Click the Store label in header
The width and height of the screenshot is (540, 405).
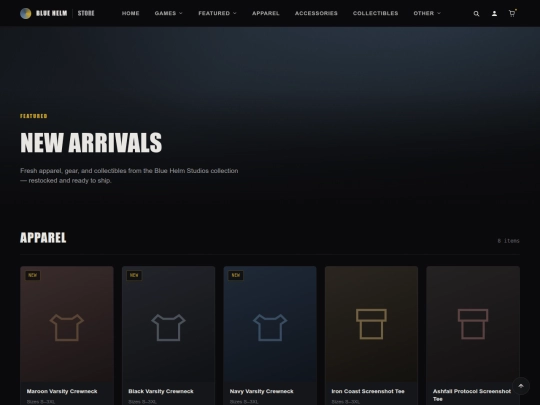(86, 13)
